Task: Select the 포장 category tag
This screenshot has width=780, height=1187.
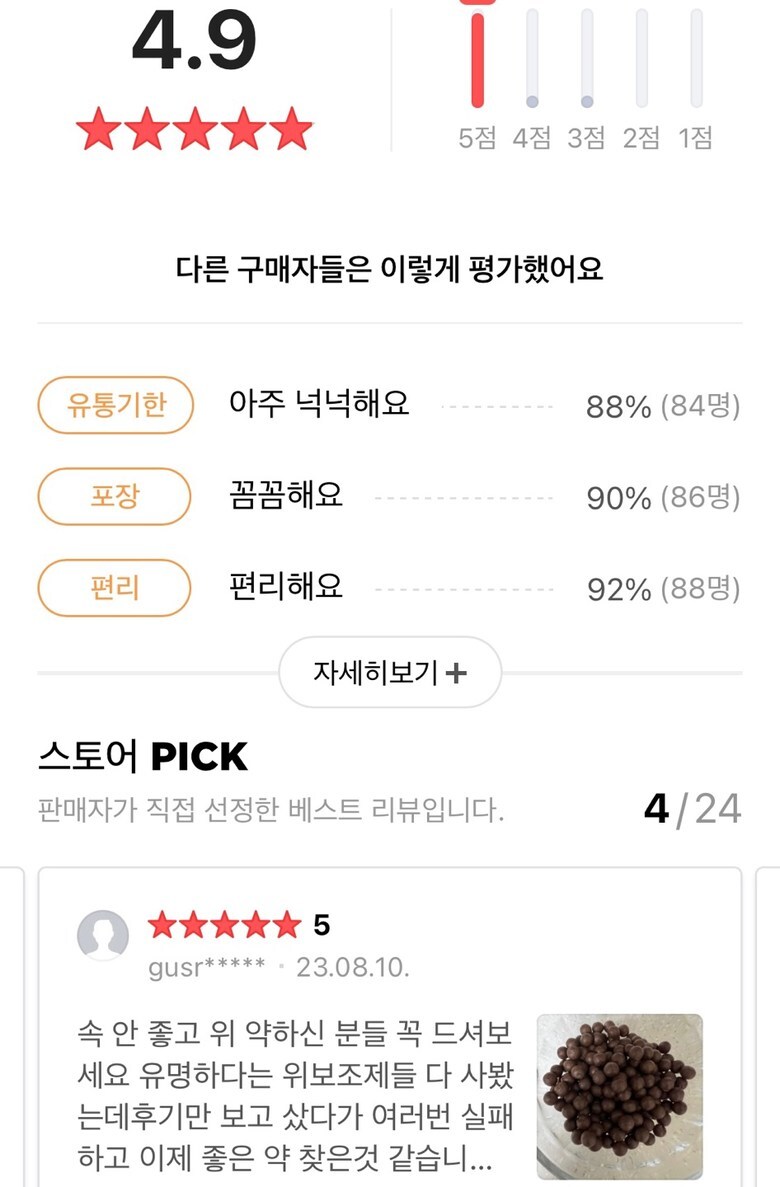Action: point(114,496)
